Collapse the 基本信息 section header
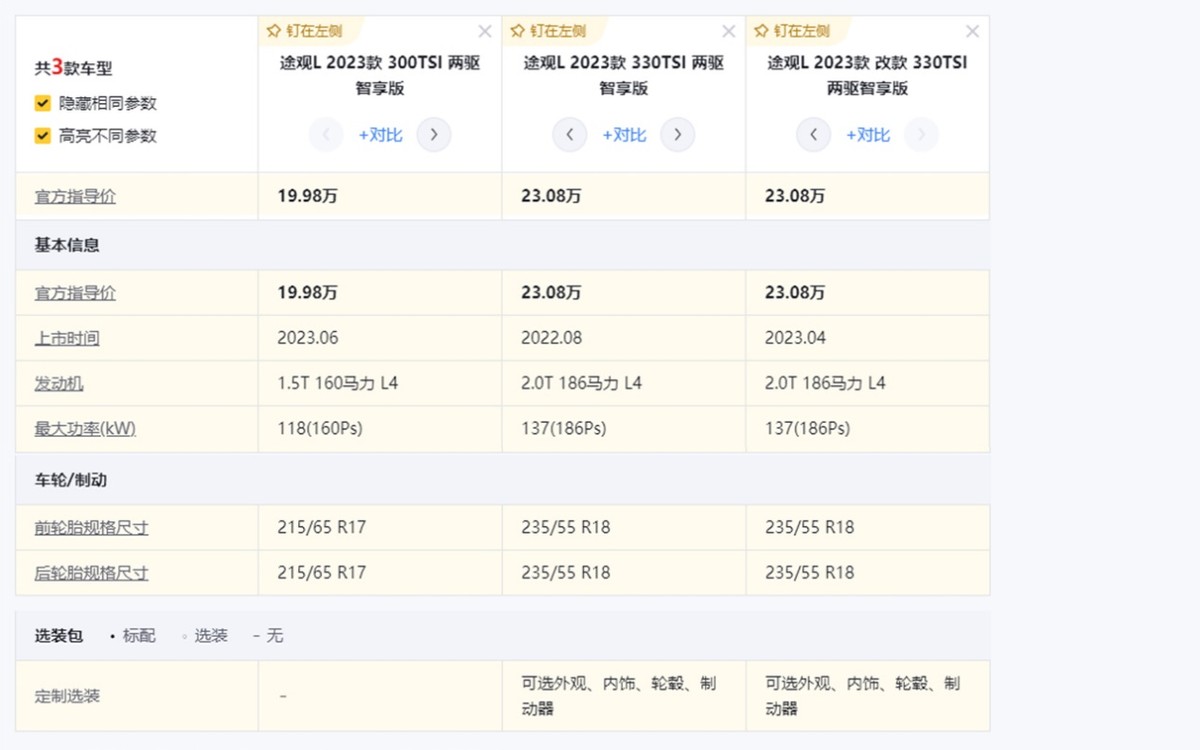 (57, 245)
